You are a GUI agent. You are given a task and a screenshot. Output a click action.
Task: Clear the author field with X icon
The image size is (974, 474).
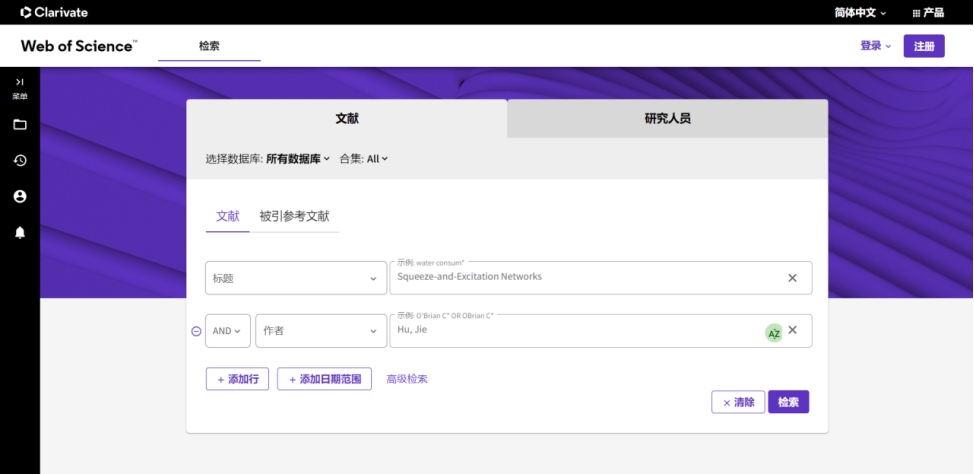tap(792, 330)
